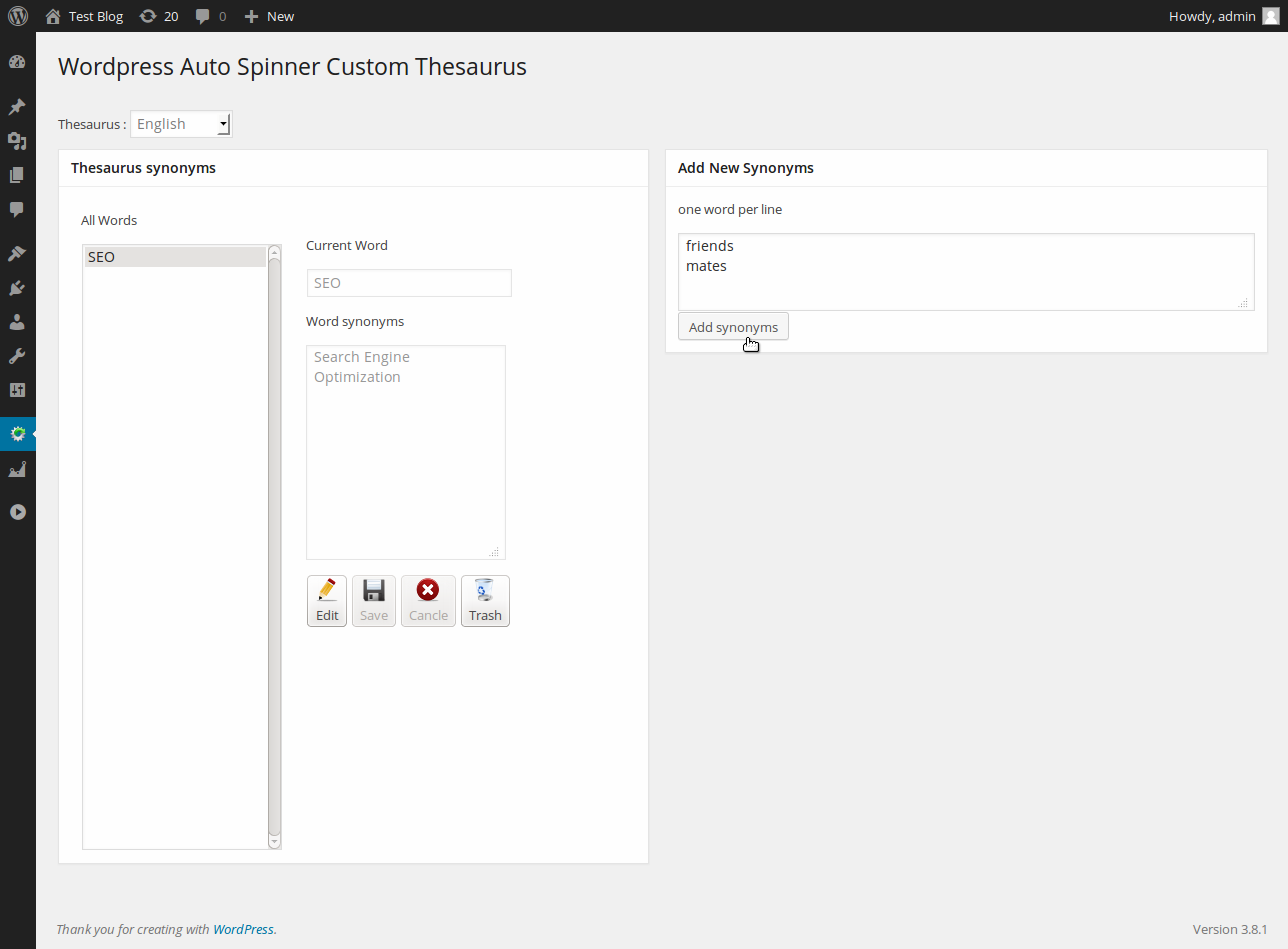The height and width of the screenshot is (949, 1288).
Task: Open Appearance via the brush icon
Action: (x=17, y=254)
